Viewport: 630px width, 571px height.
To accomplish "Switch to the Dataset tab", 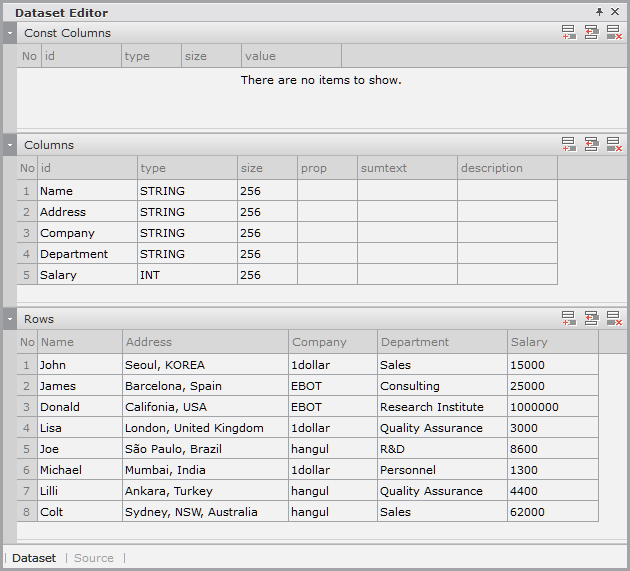I will (34, 558).
